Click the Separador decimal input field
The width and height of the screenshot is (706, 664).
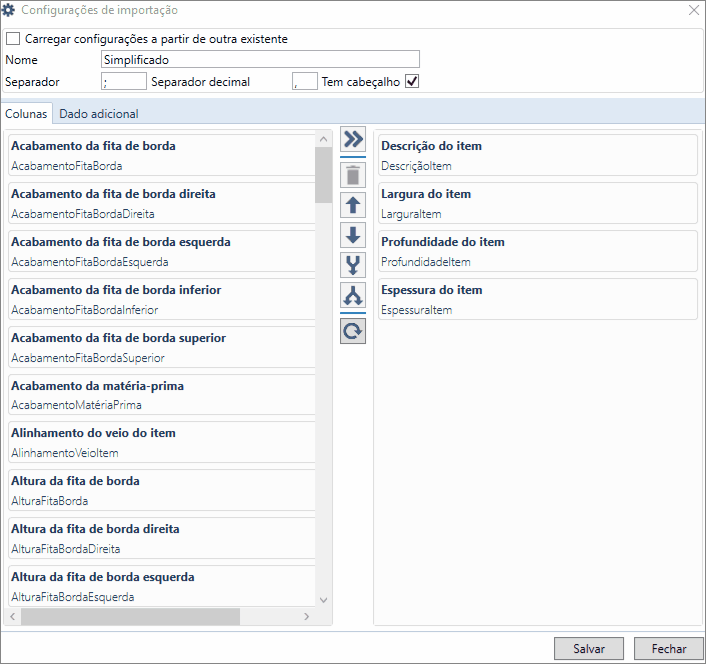(305, 81)
